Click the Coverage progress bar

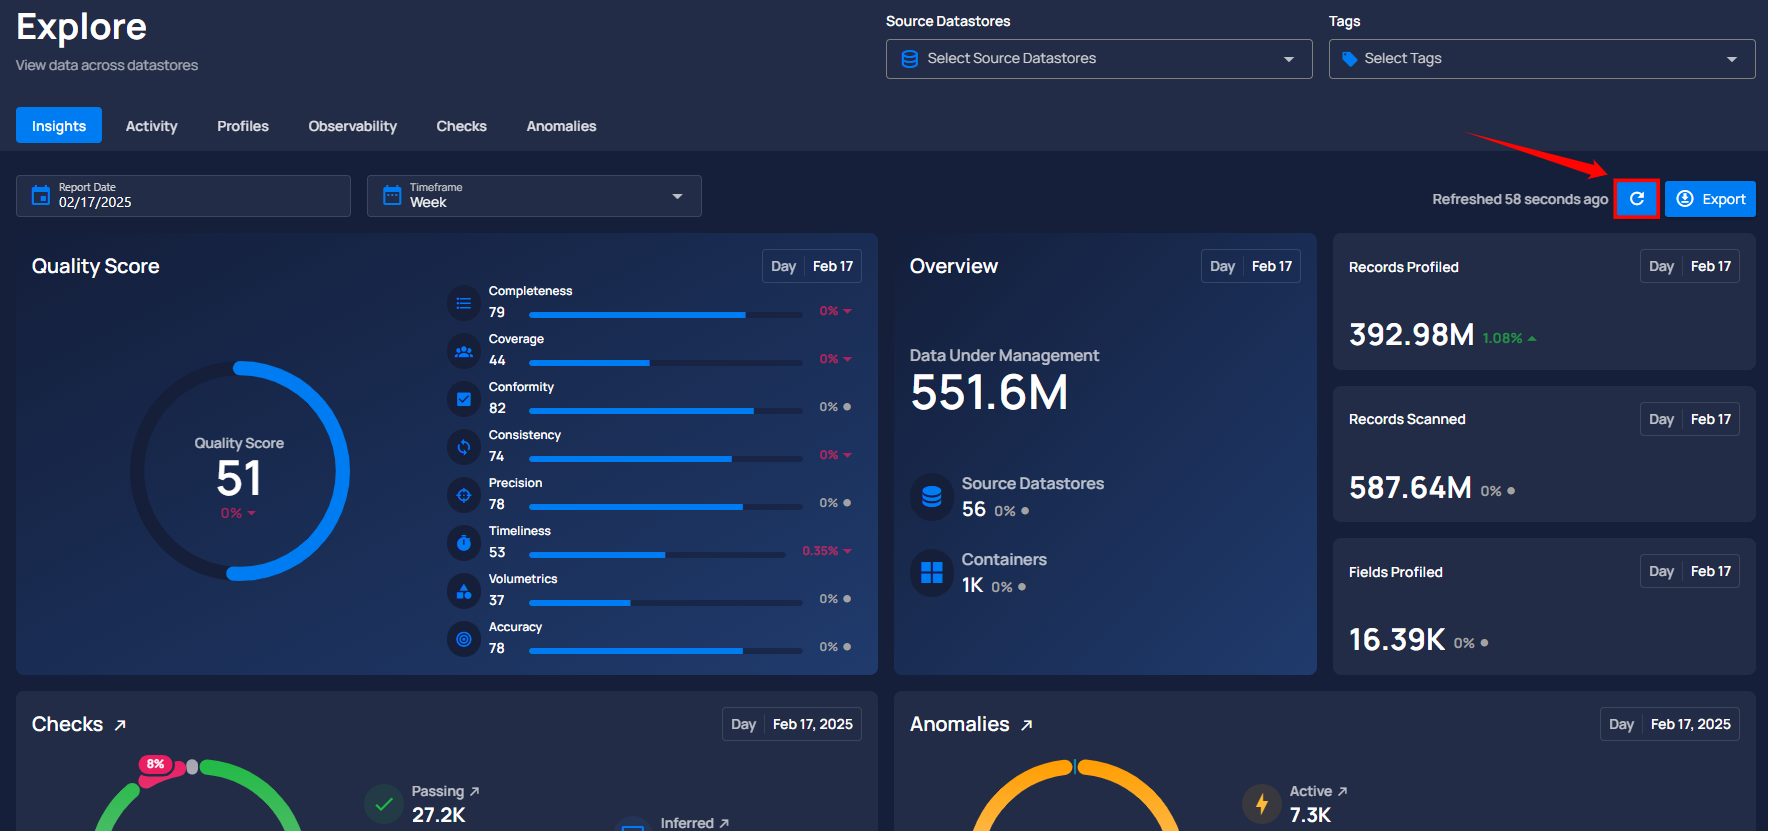666,363
